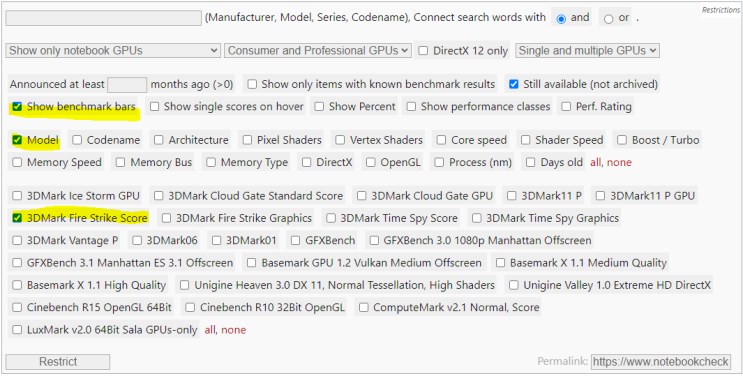Check the 'Memory Speed' box

pyautogui.click(x=17, y=163)
